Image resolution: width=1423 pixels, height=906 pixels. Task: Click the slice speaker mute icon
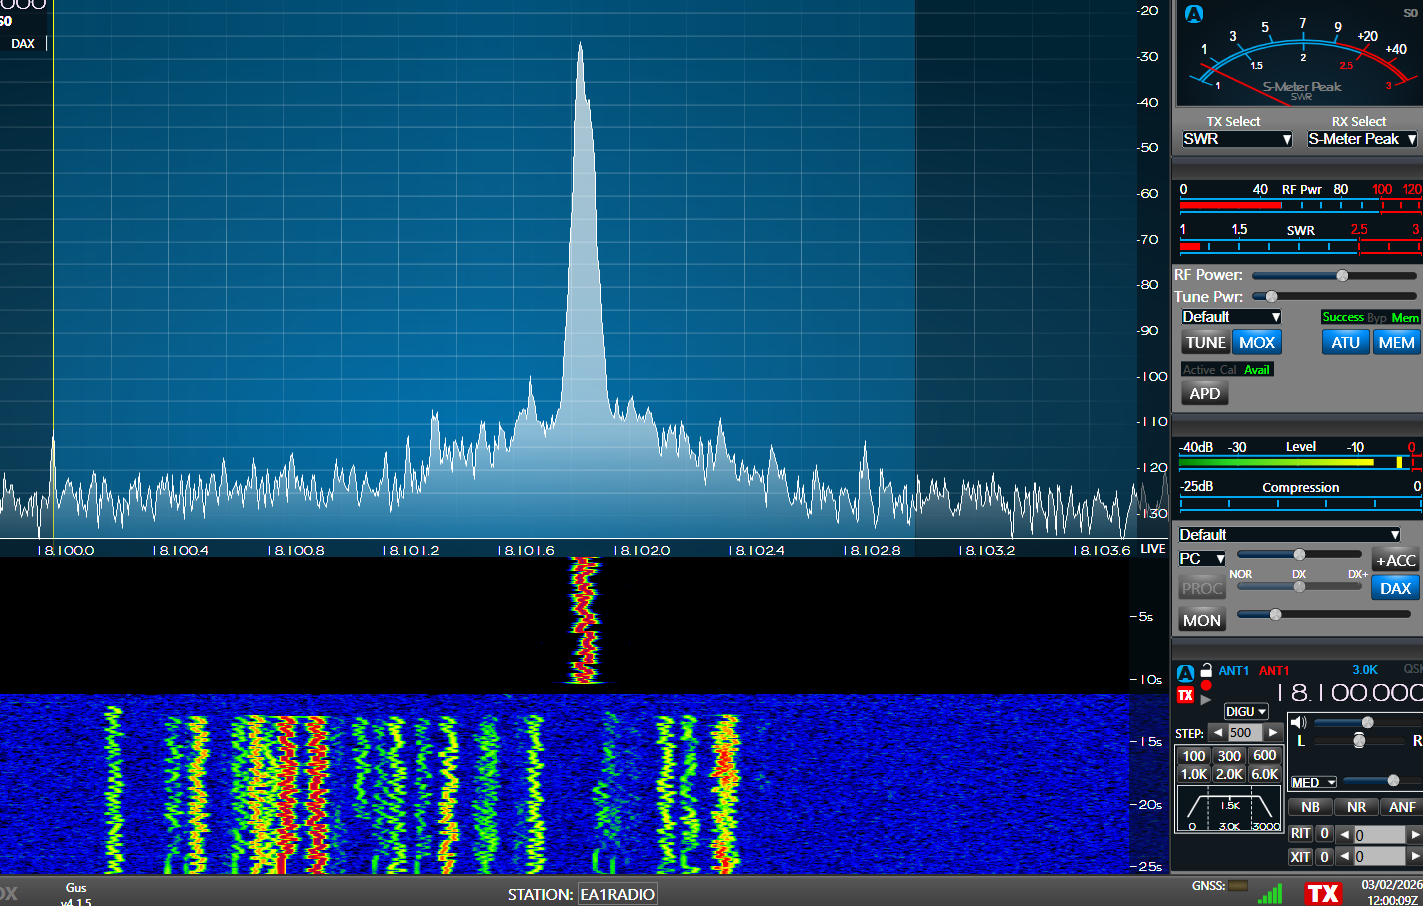(1298, 722)
